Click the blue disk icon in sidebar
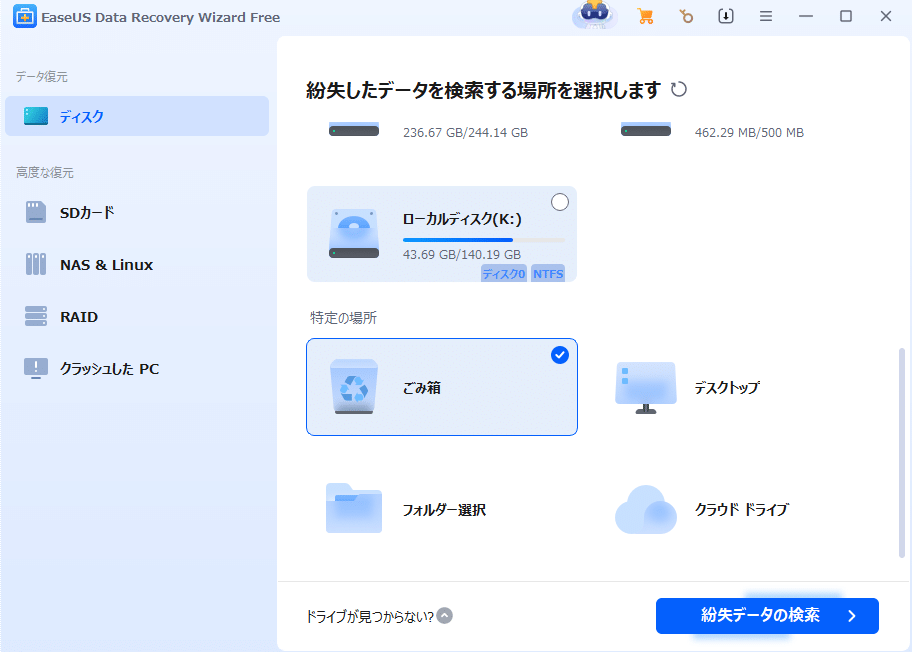The height and width of the screenshot is (652, 912). point(35,116)
